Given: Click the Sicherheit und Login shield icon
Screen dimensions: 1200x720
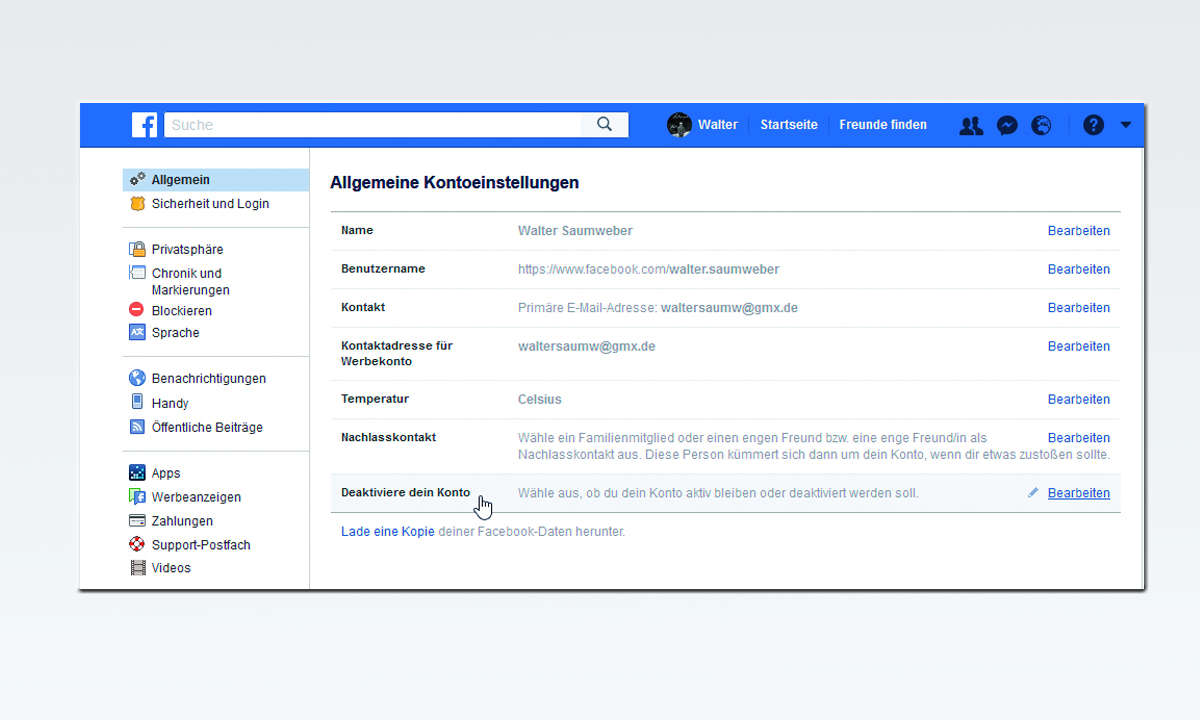Looking at the screenshot, I should pyautogui.click(x=138, y=204).
